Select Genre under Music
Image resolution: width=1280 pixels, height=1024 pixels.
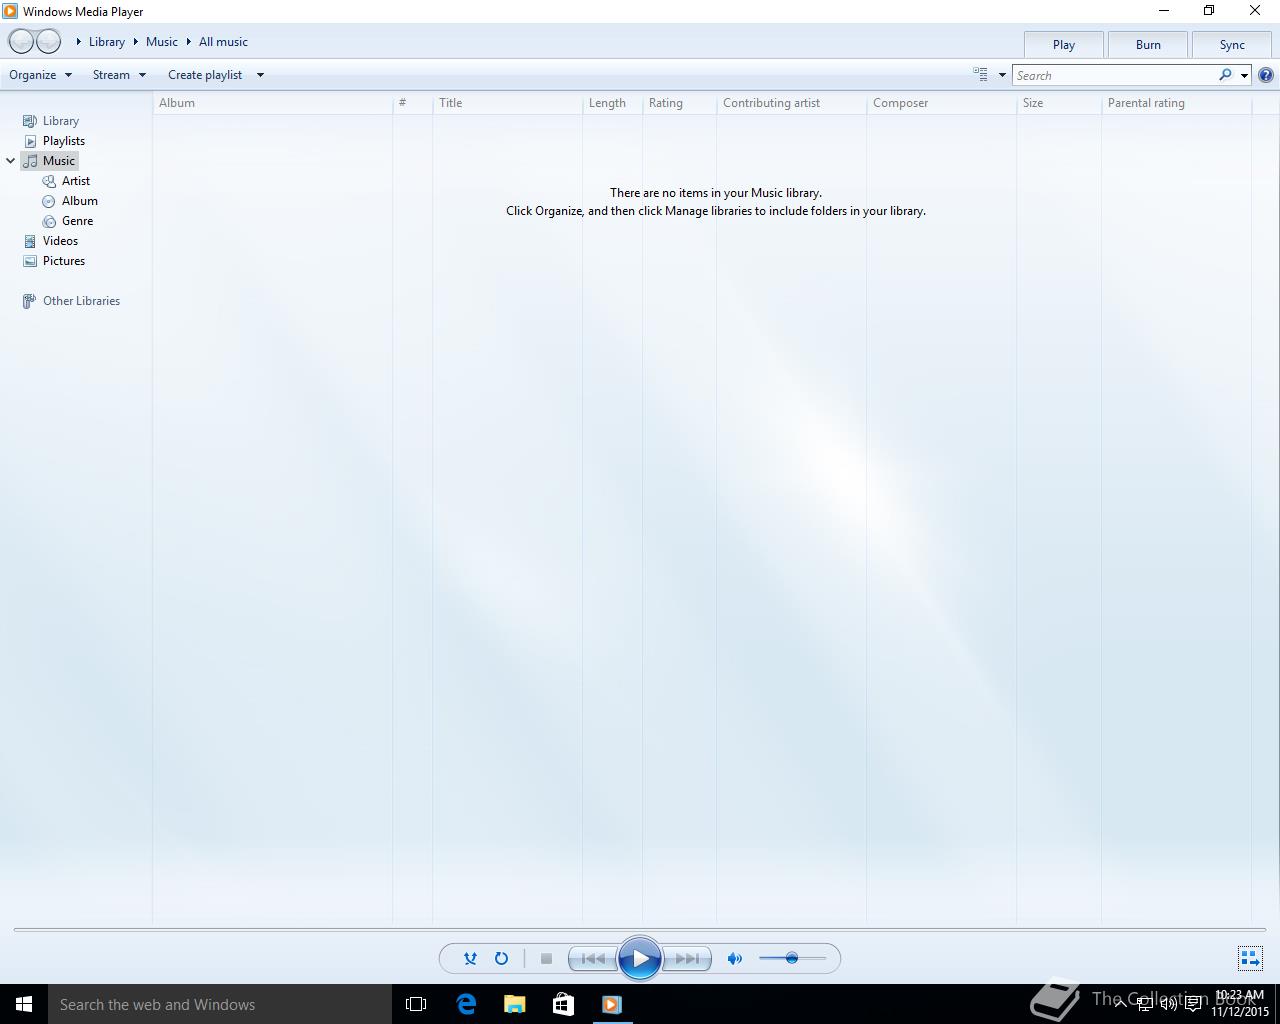click(67, 221)
